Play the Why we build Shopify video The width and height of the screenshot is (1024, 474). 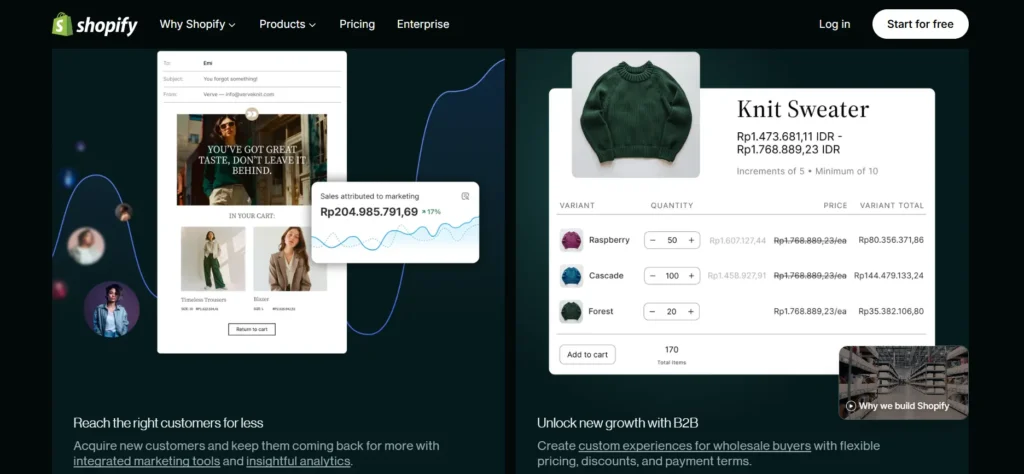tap(903, 382)
